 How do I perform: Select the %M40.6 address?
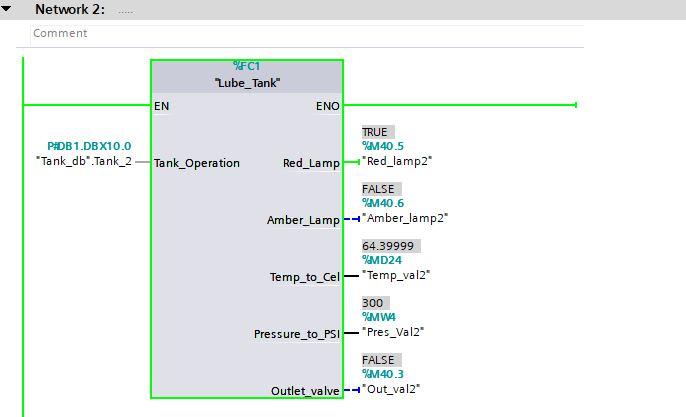pyautogui.click(x=383, y=203)
